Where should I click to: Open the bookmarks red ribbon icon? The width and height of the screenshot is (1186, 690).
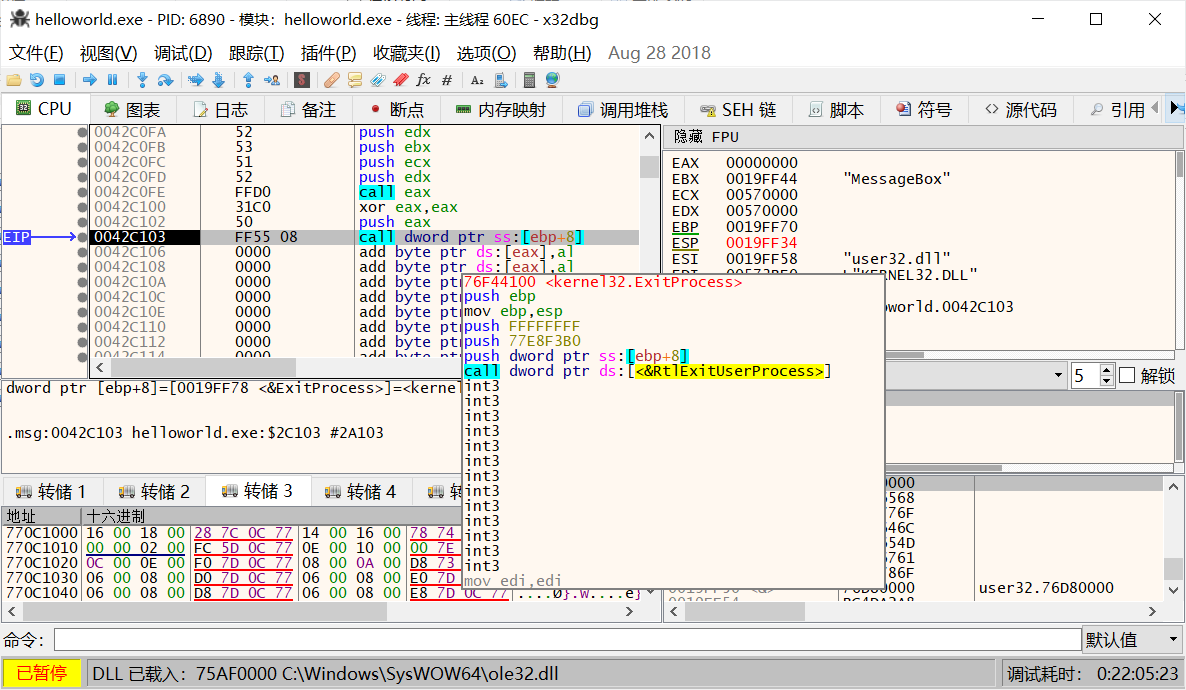[400, 80]
